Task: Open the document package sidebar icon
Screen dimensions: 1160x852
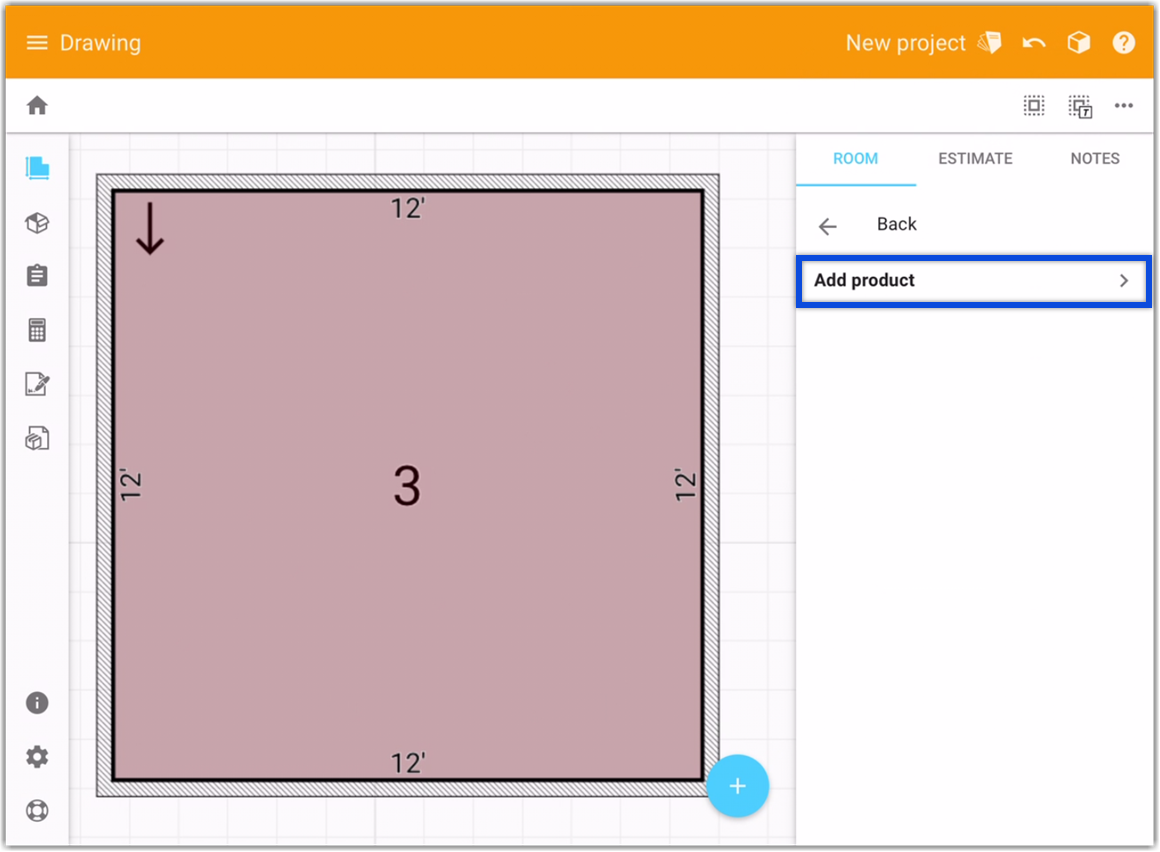Action: point(37,439)
